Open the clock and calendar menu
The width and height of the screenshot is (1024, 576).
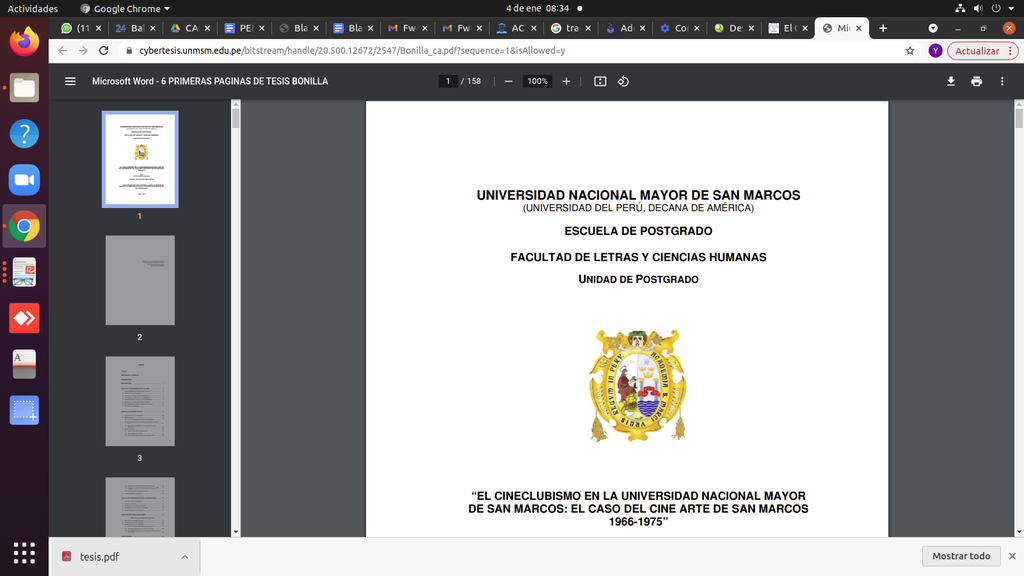537,8
